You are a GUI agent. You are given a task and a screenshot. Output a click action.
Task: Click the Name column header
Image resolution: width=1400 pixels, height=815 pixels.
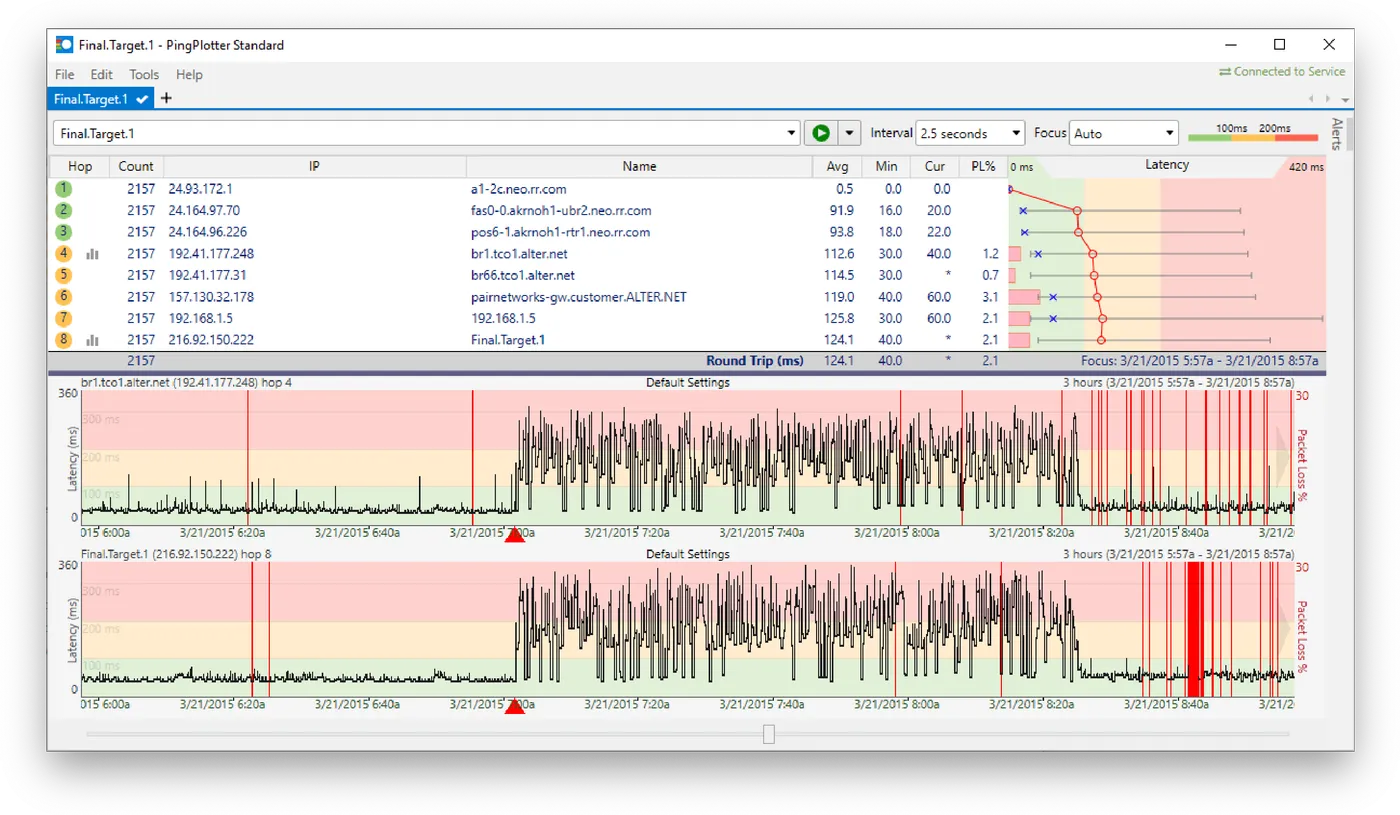(639, 166)
